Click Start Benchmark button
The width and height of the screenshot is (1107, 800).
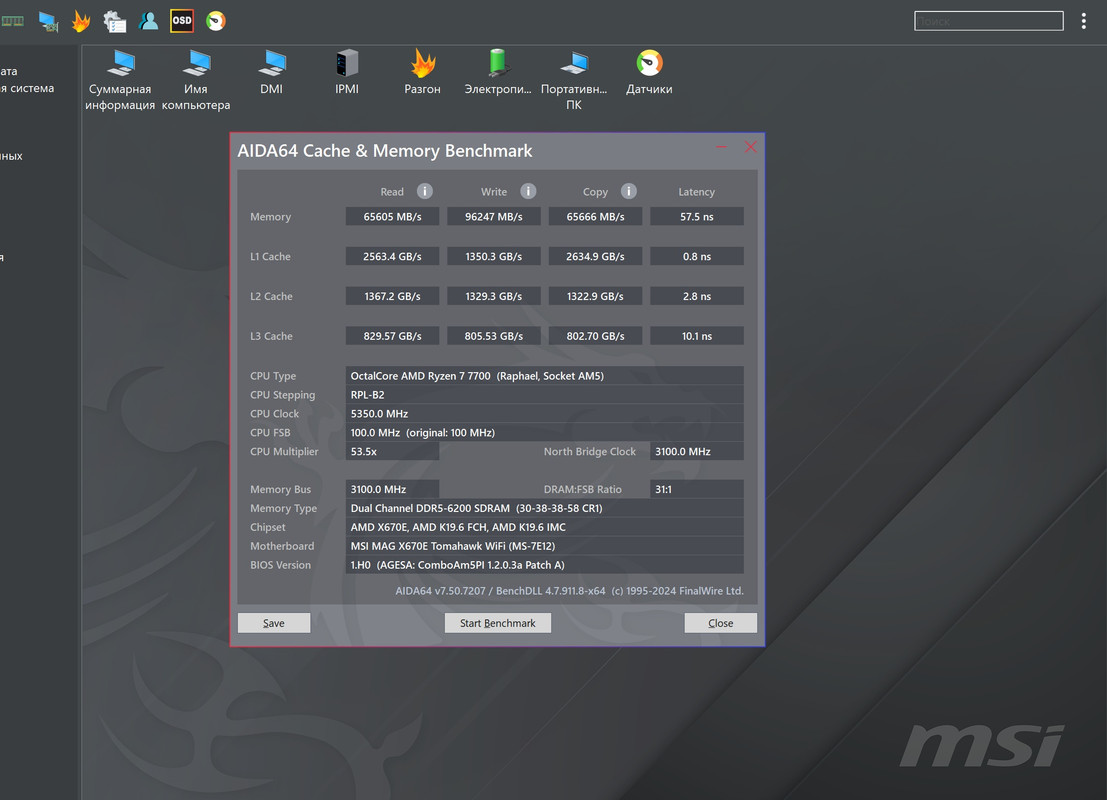tap(498, 623)
